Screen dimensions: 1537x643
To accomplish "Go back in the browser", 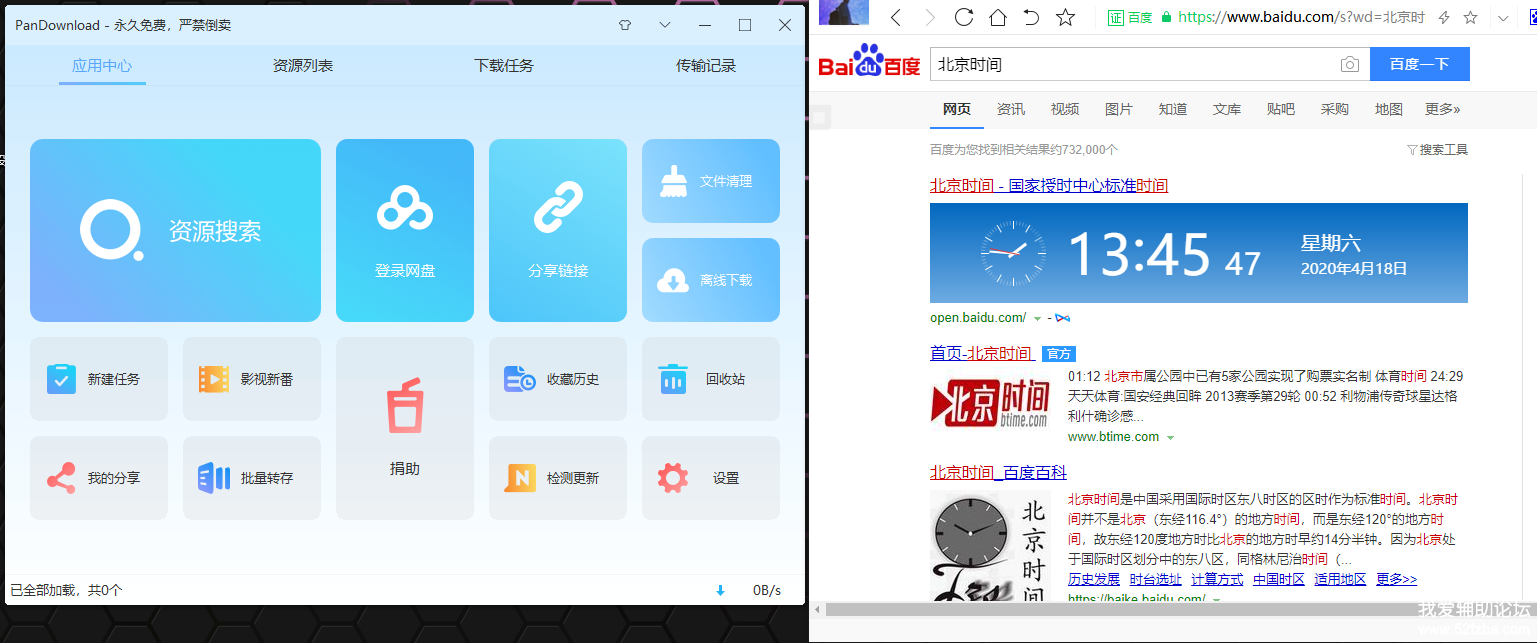I will pos(896,17).
